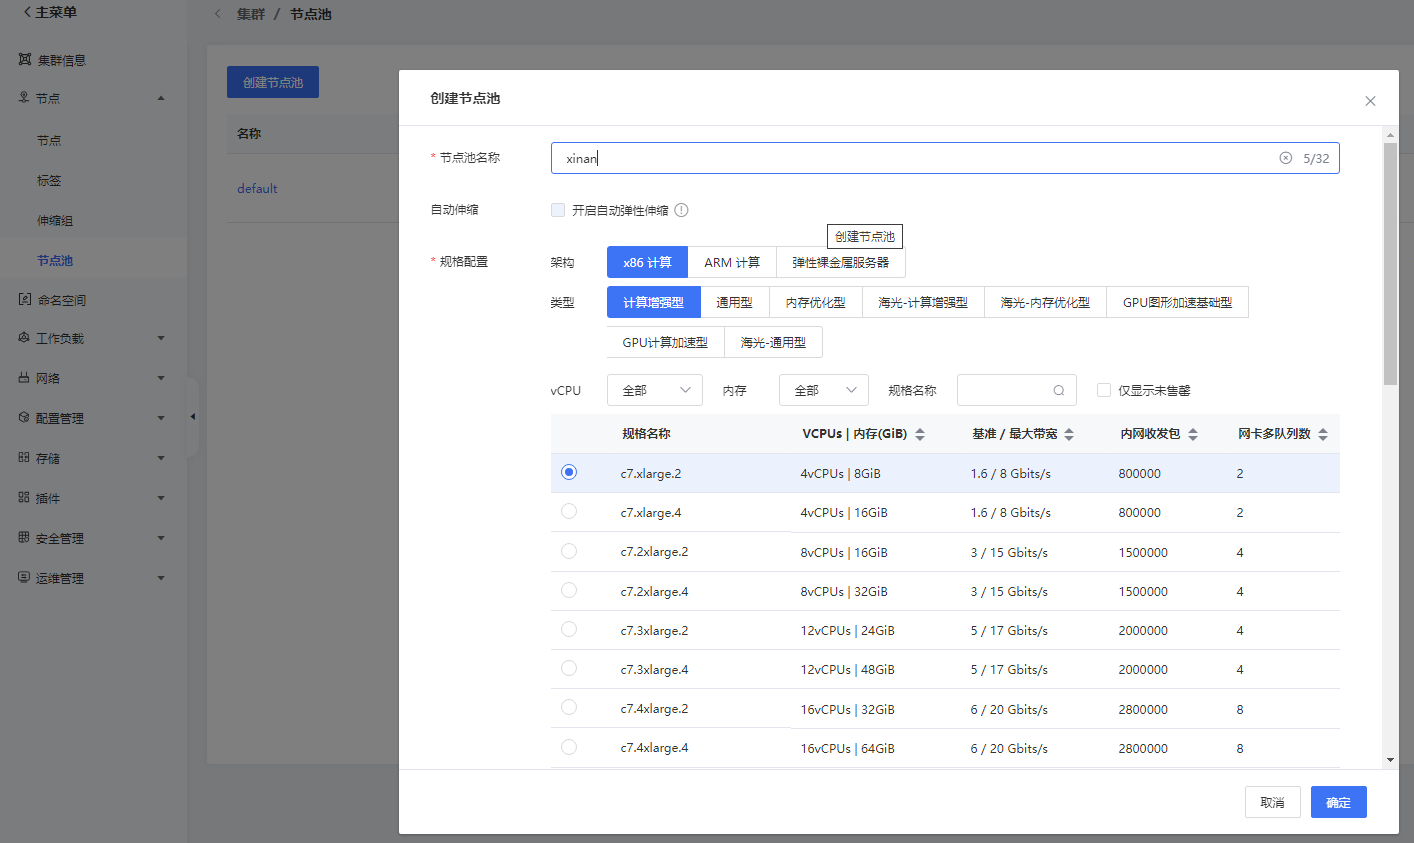This screenshot has height=843, width=1414.
Task: Click the 集群信息 sidebar icon
Action: (25, 60)
